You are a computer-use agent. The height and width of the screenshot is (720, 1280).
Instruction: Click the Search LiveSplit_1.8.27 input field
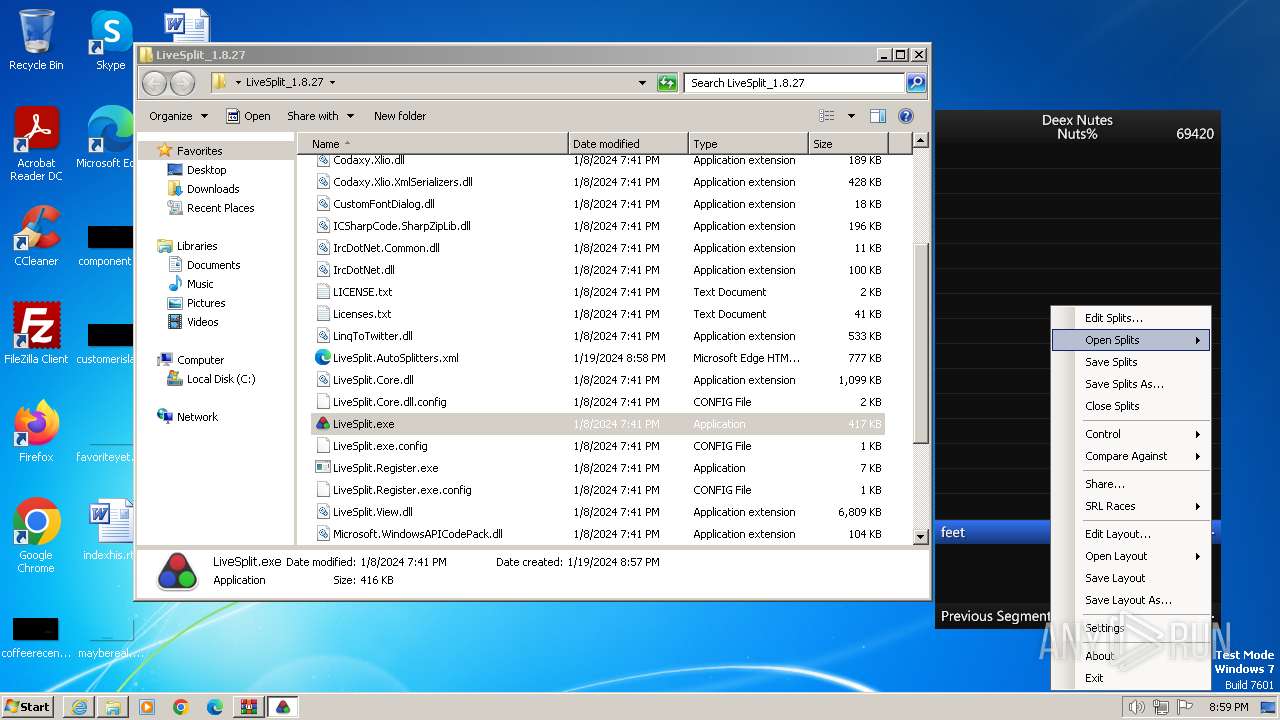795,83
